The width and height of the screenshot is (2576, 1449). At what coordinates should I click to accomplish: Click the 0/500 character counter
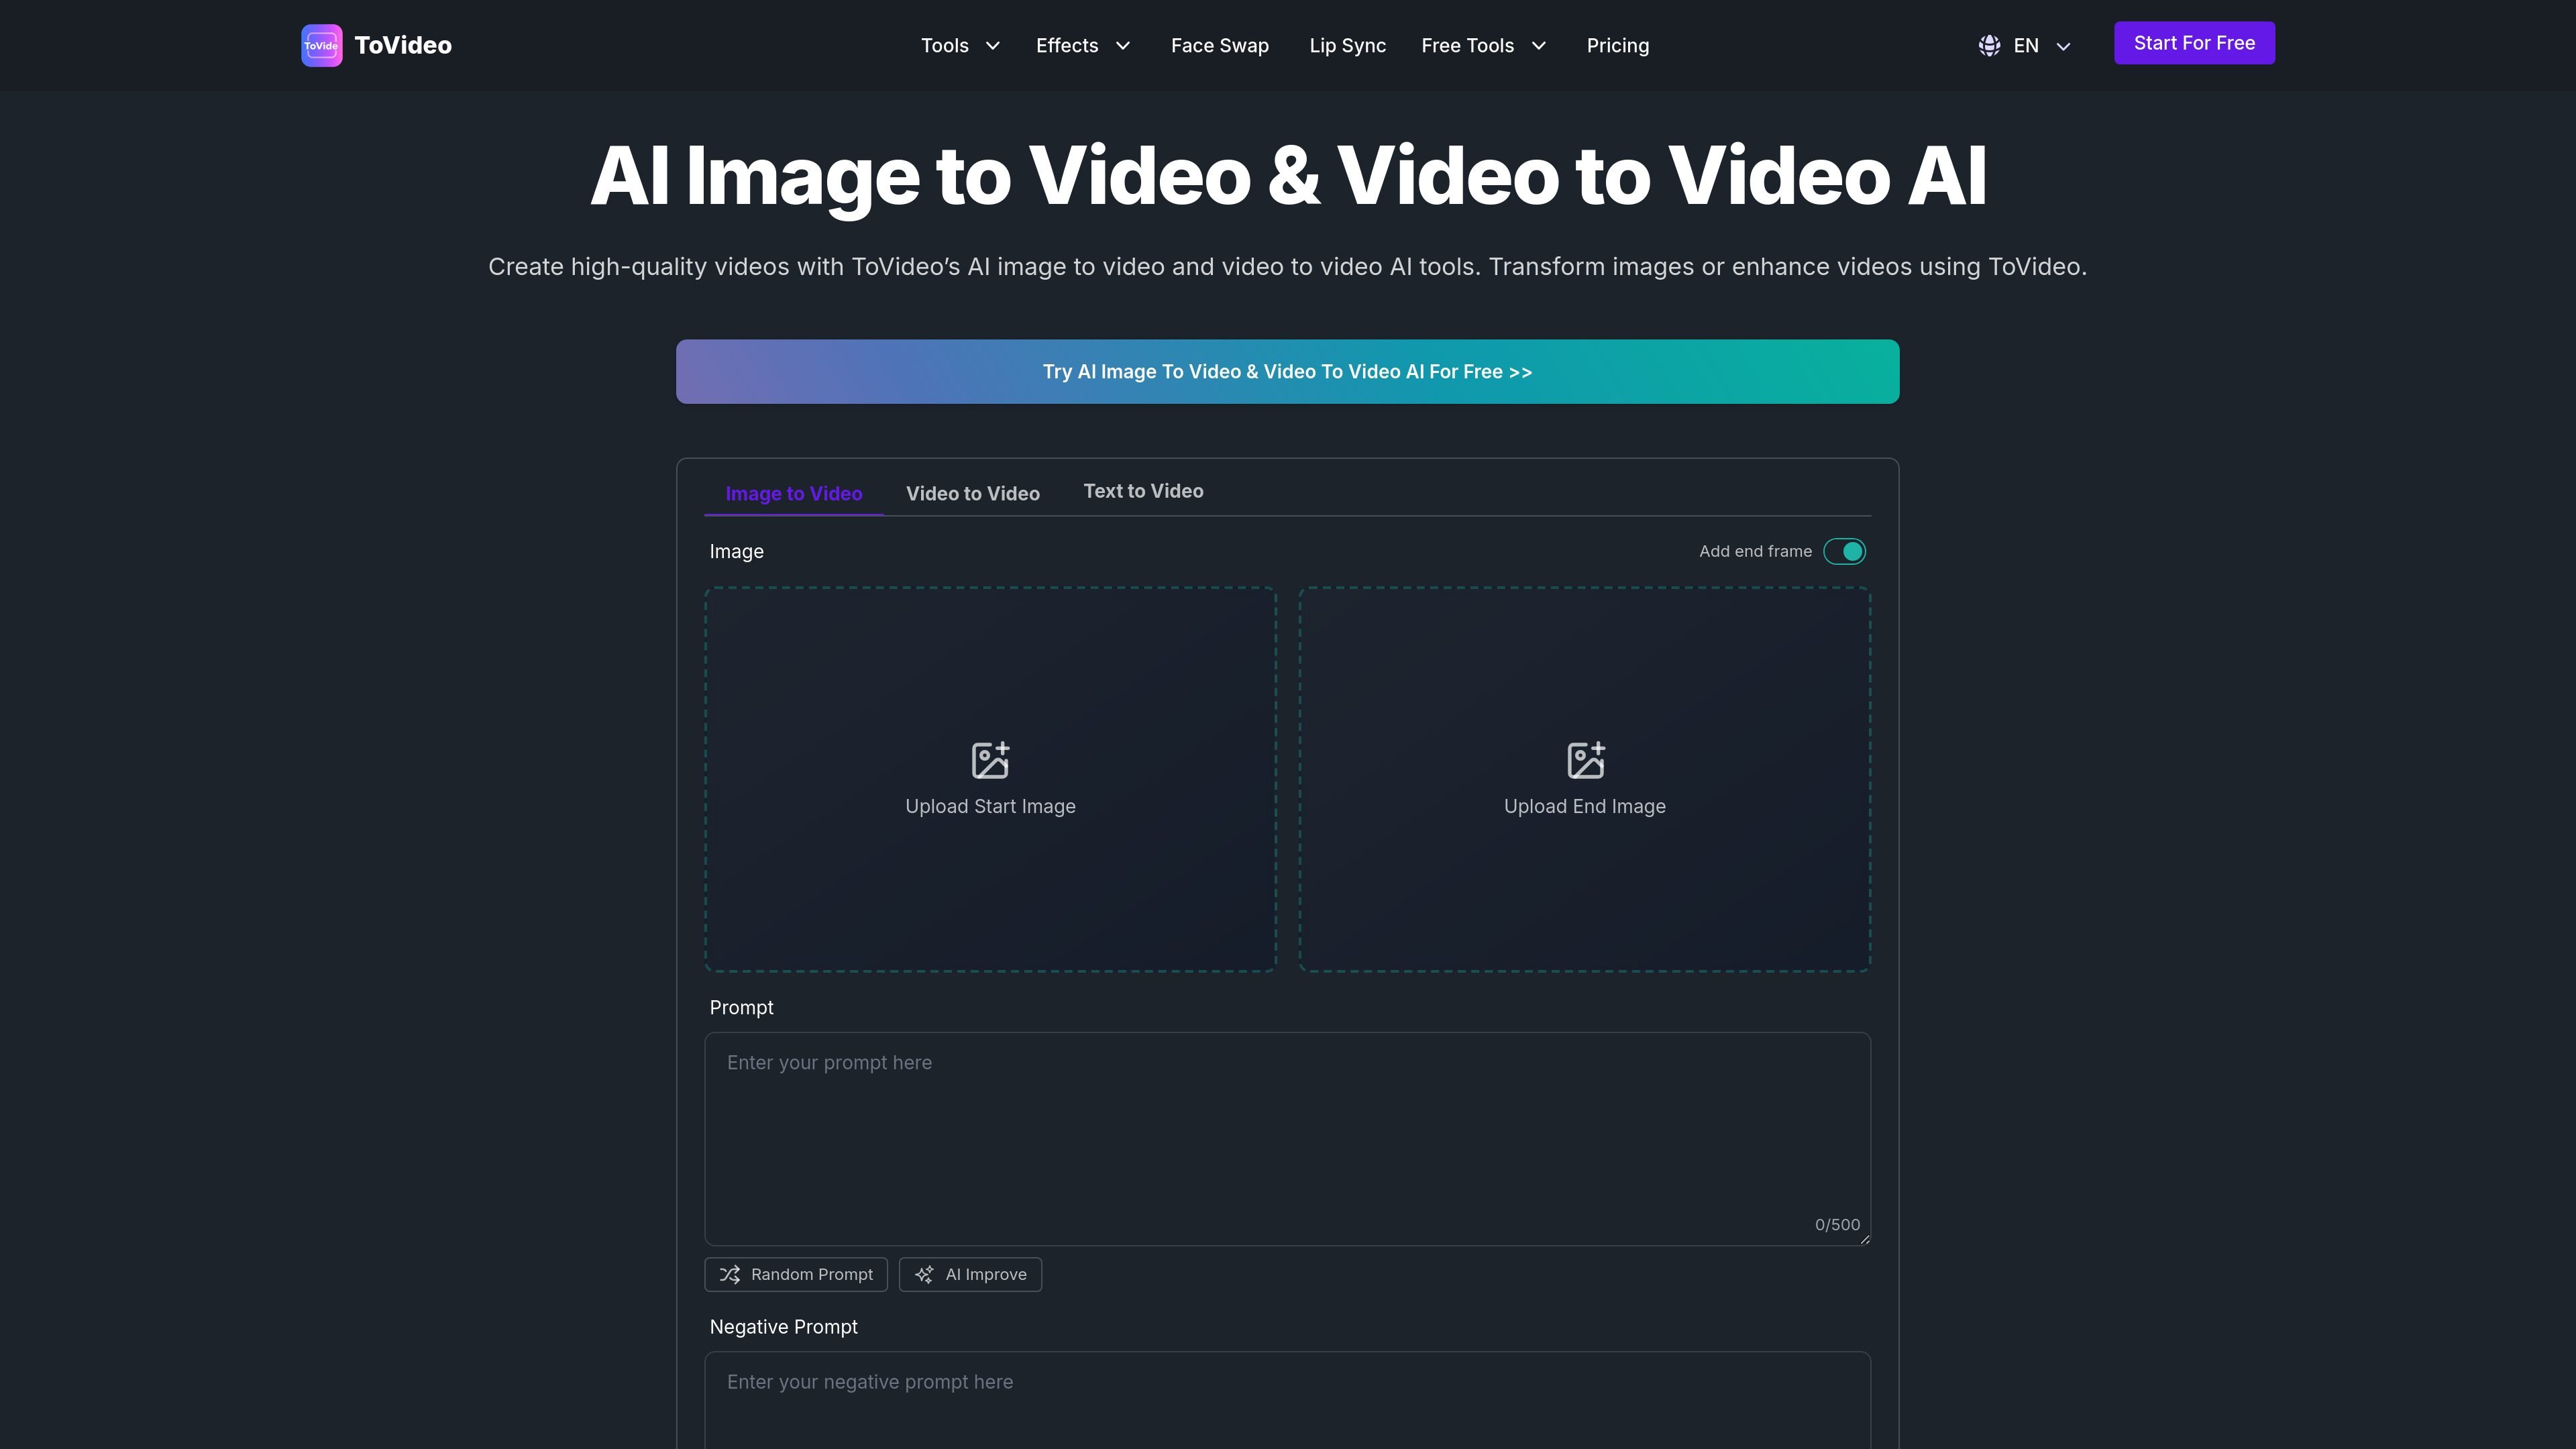pos(1838,1225)
